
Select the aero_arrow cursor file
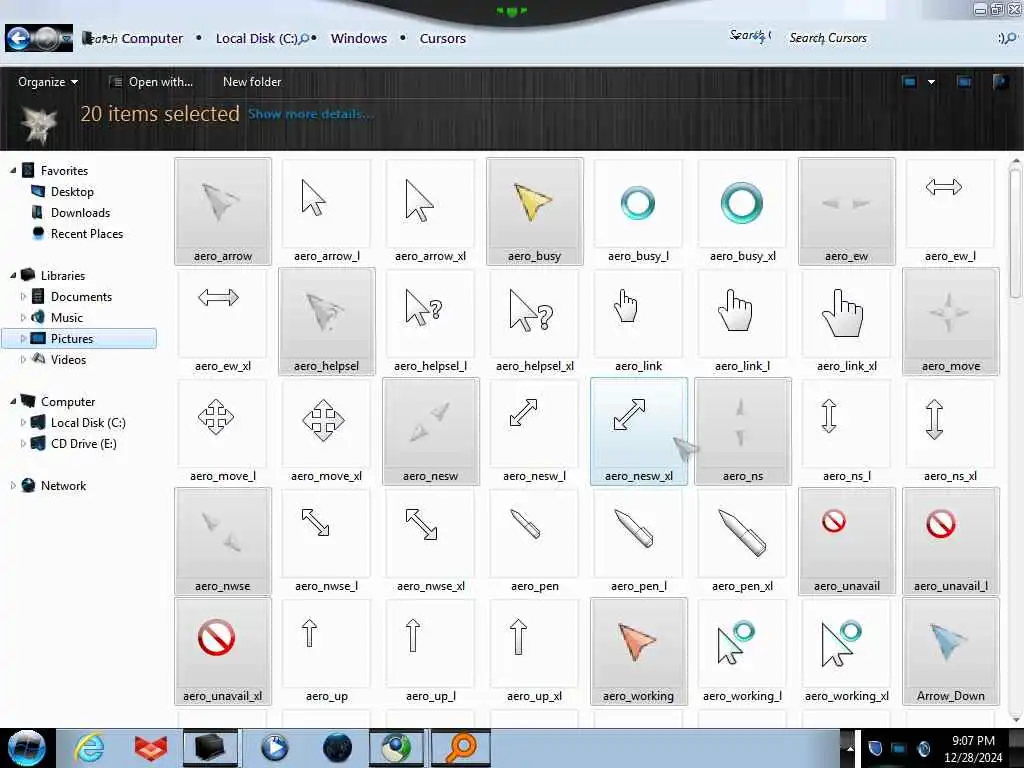(223, 211)
